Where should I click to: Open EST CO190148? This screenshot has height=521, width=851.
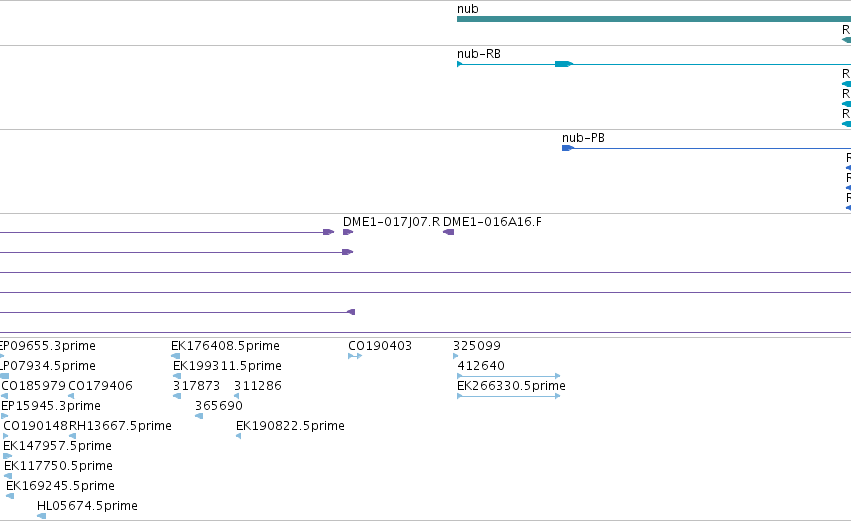point(35,426)
